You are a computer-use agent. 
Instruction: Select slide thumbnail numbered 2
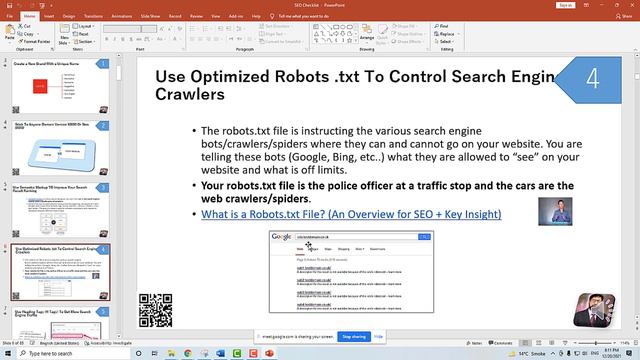point(60,148)
